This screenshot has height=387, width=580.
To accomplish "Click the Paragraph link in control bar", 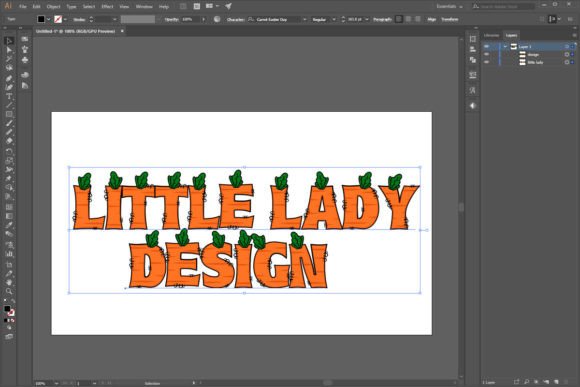I will click(382, 19).
